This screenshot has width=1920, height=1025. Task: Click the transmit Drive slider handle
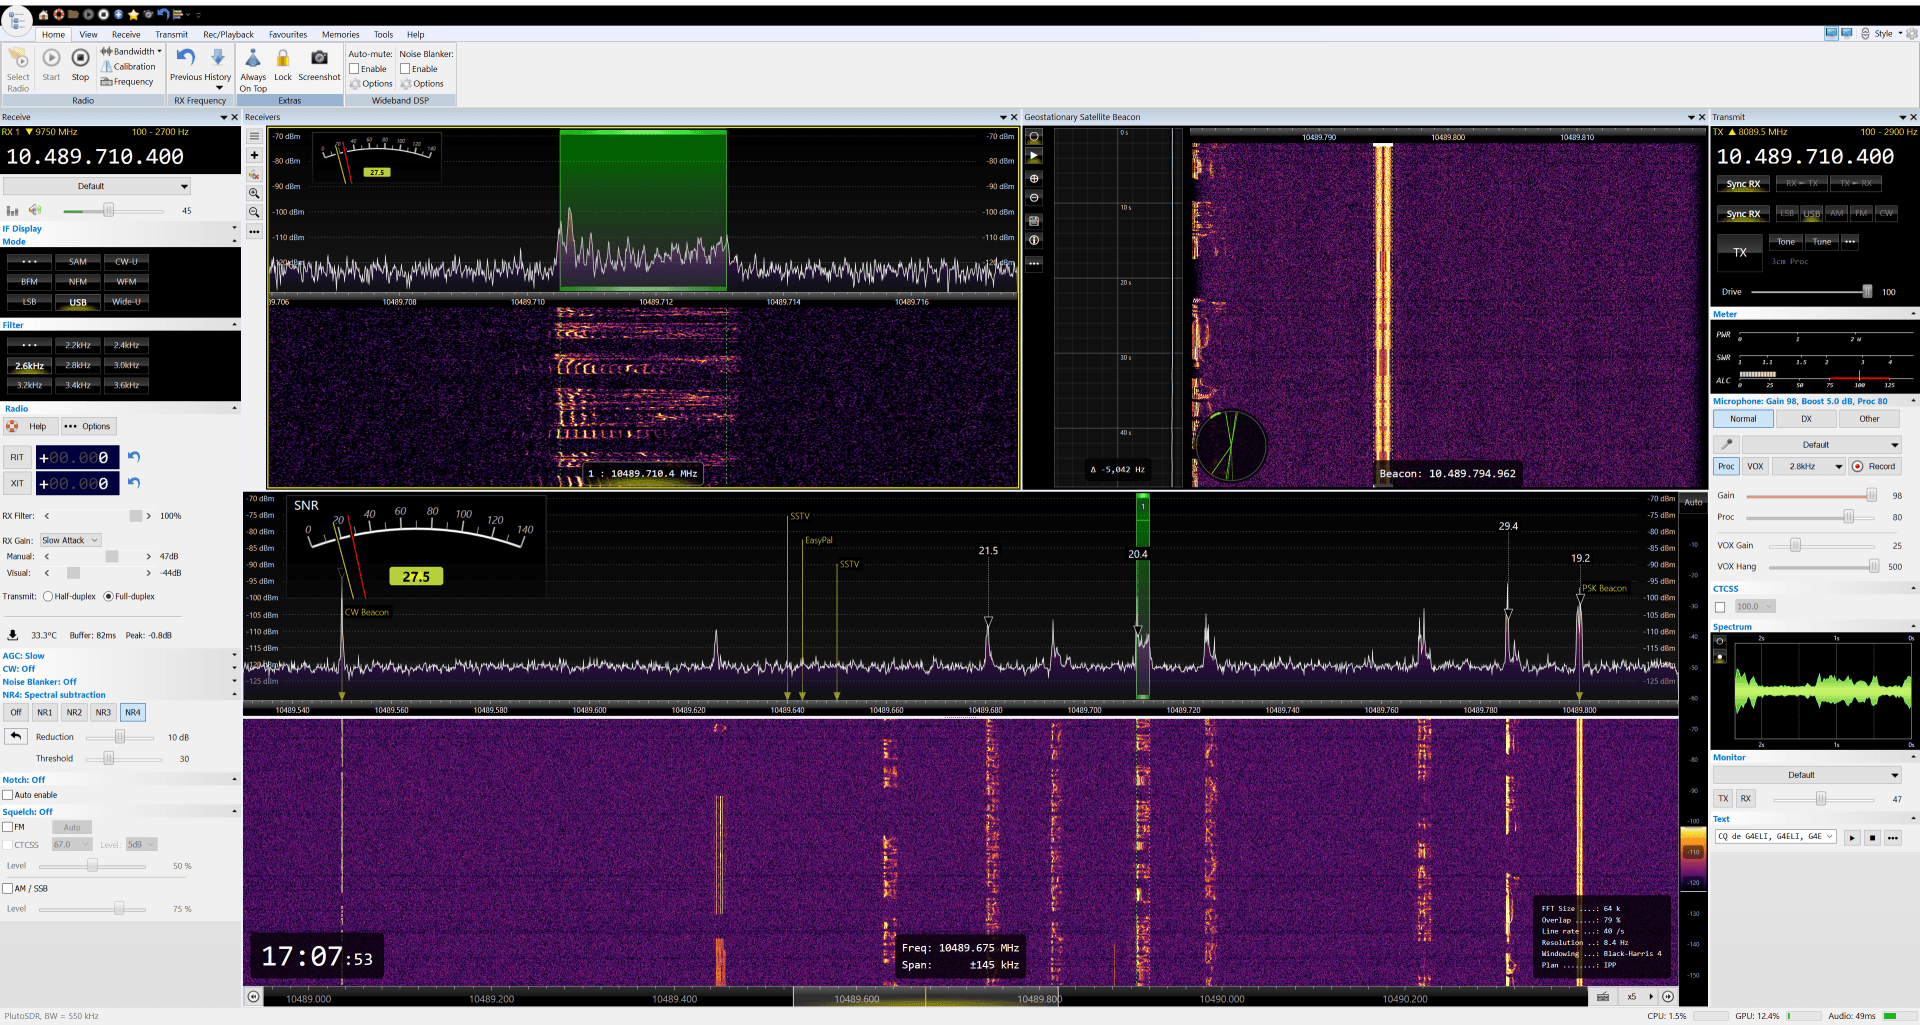[x=1866, y=292]
